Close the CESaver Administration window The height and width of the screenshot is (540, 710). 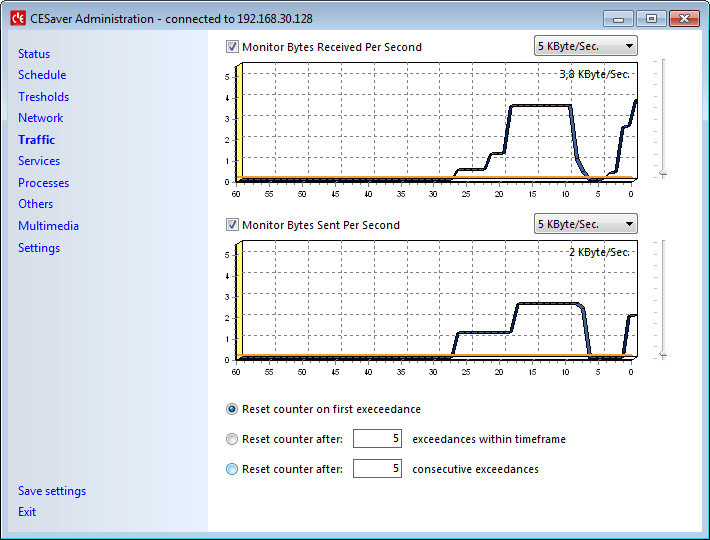[684, 19]
